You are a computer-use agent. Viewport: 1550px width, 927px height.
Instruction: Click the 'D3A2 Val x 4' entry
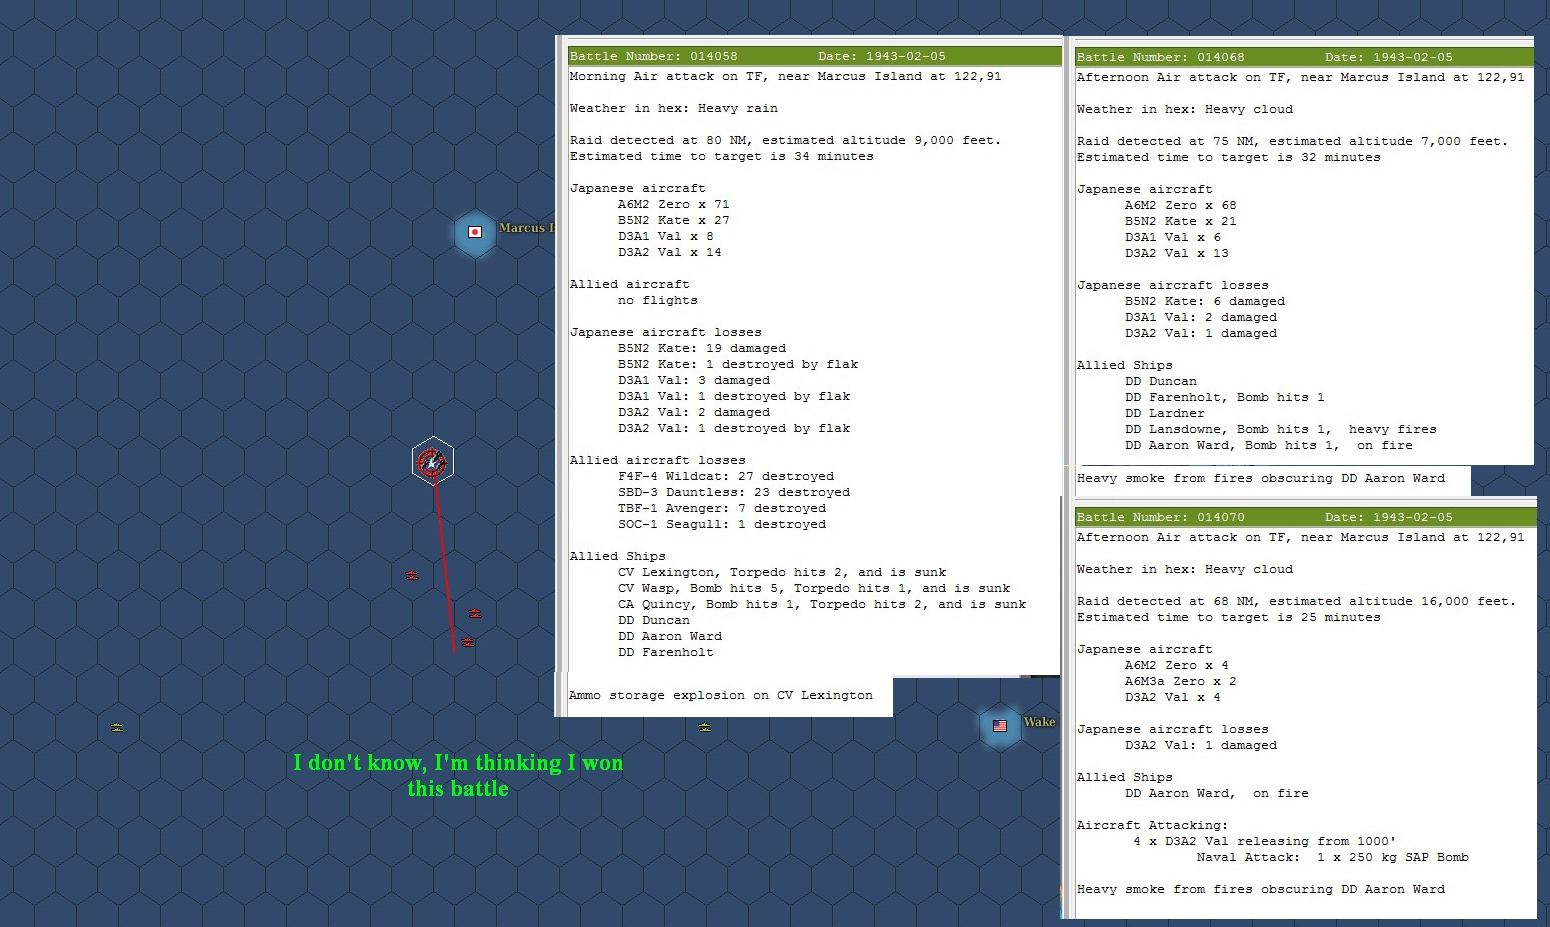click(x=1172, y=697)
